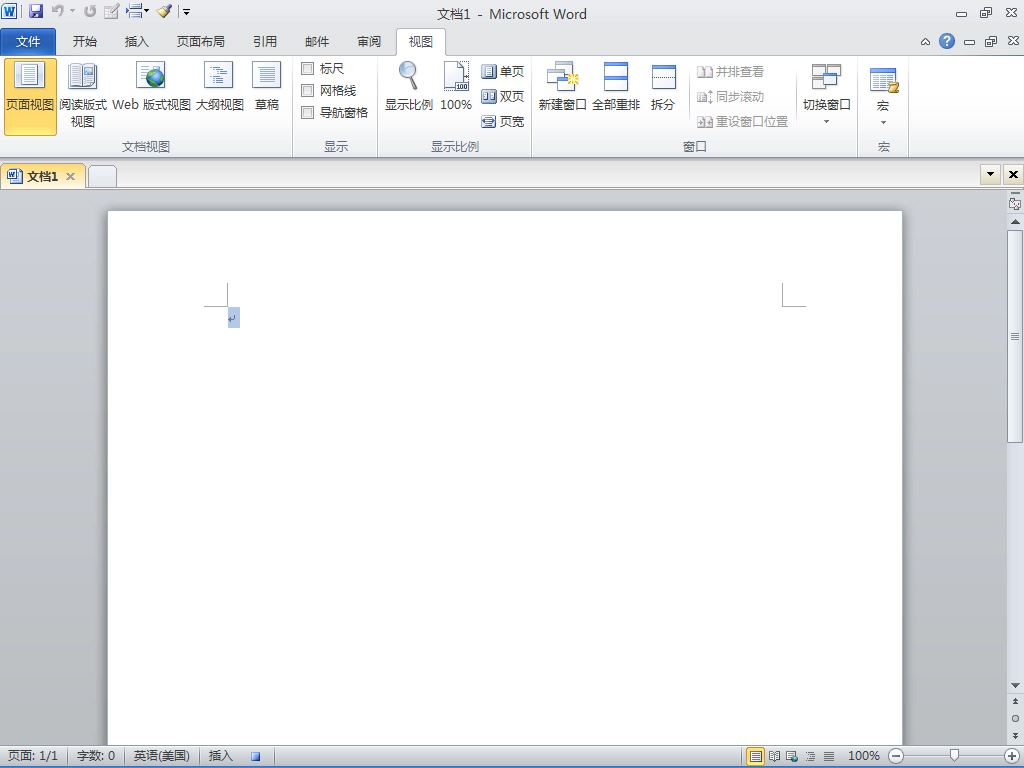Viewport: 1024px width, 768px height.
Task: Enable the 网格线 gridlines checkbox
Action: coord(308,90)
